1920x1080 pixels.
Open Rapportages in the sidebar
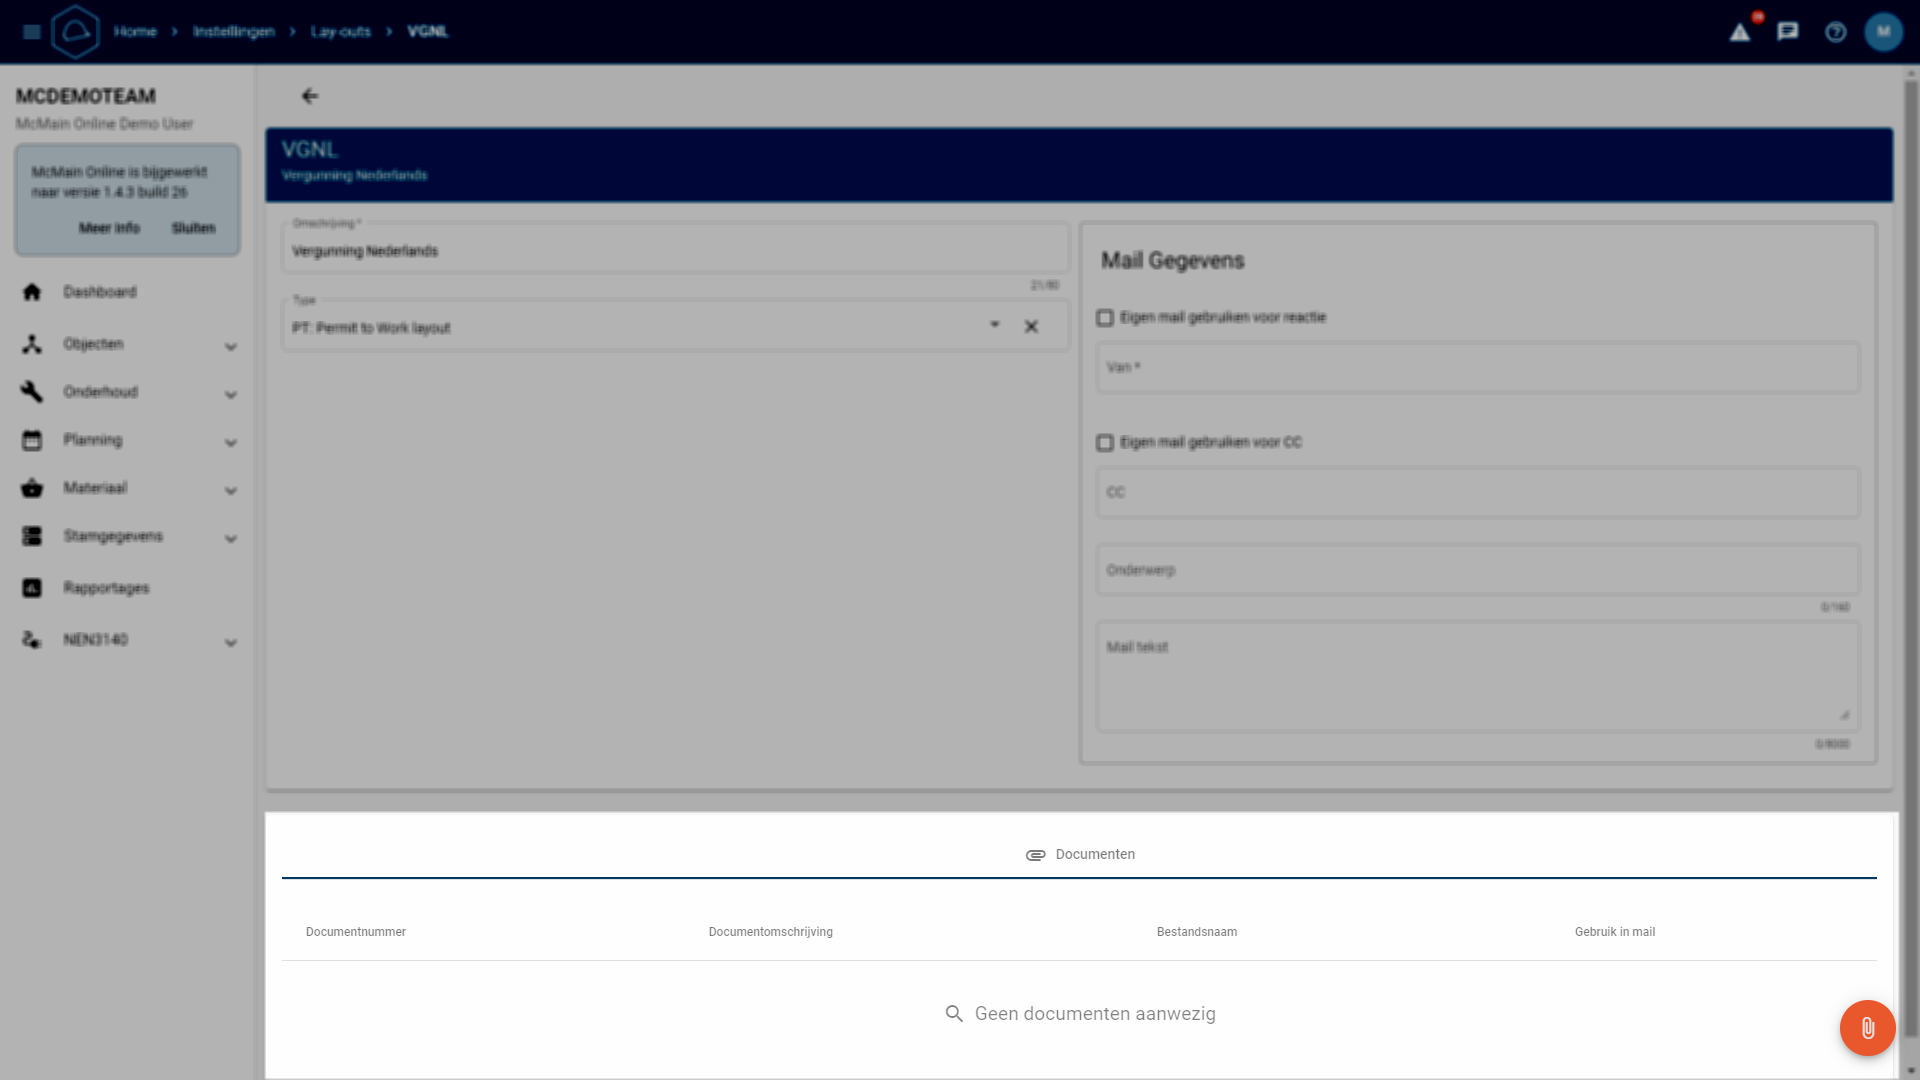pos(106,588)
